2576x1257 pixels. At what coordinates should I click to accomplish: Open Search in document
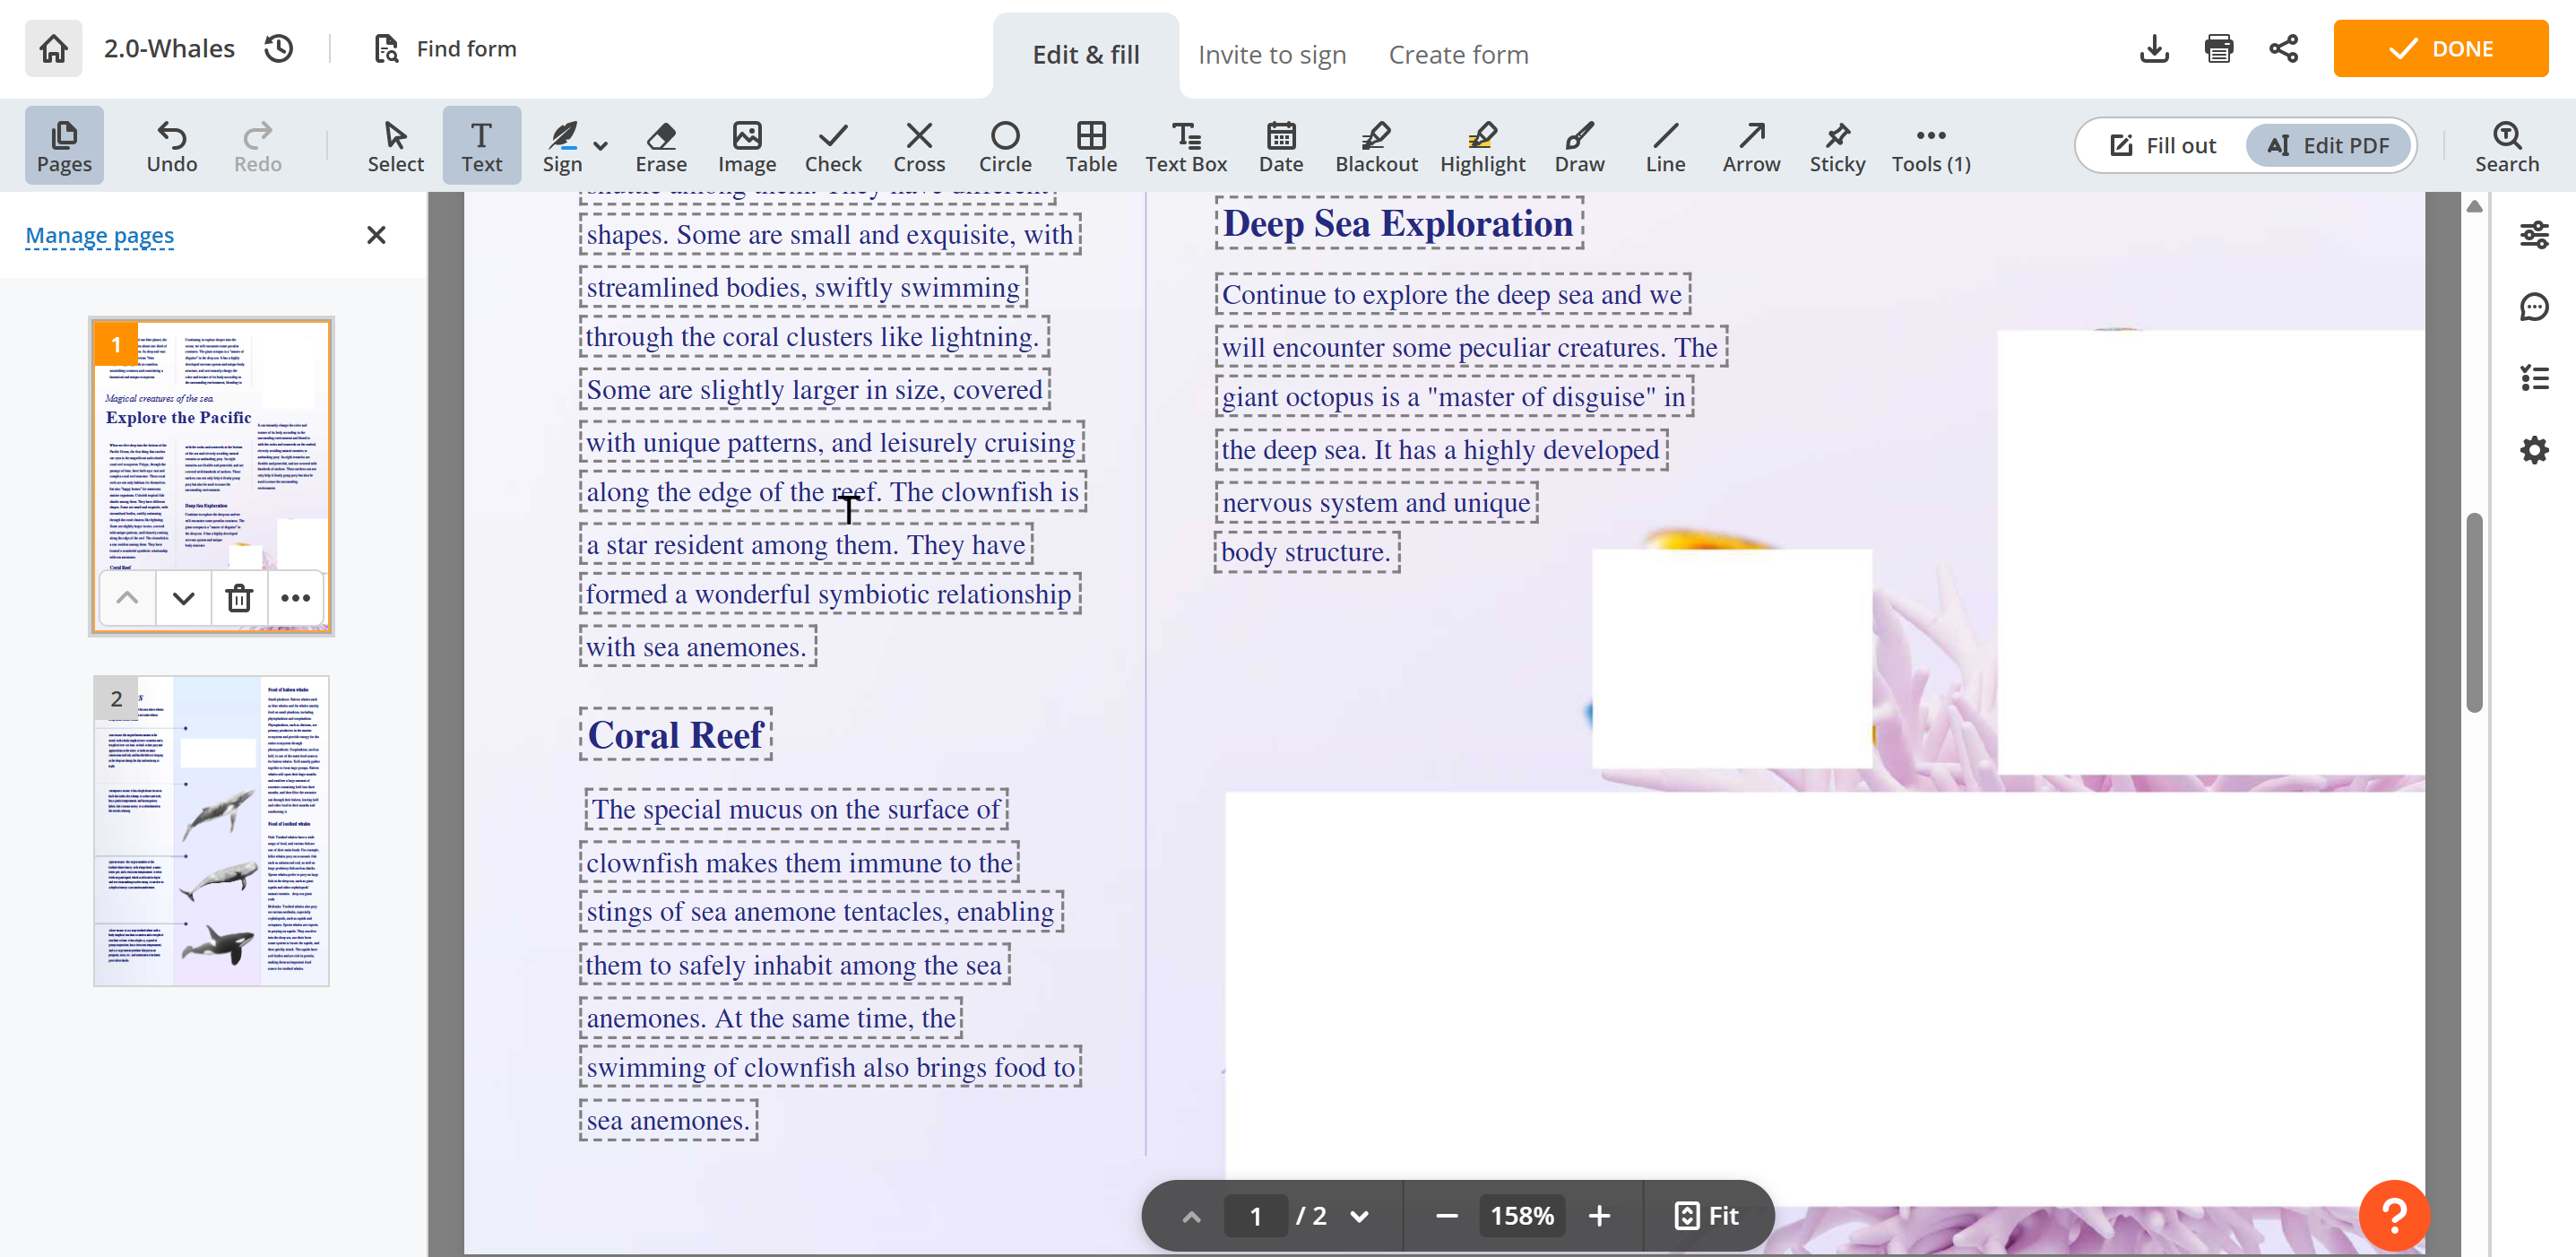[2507, 145]
